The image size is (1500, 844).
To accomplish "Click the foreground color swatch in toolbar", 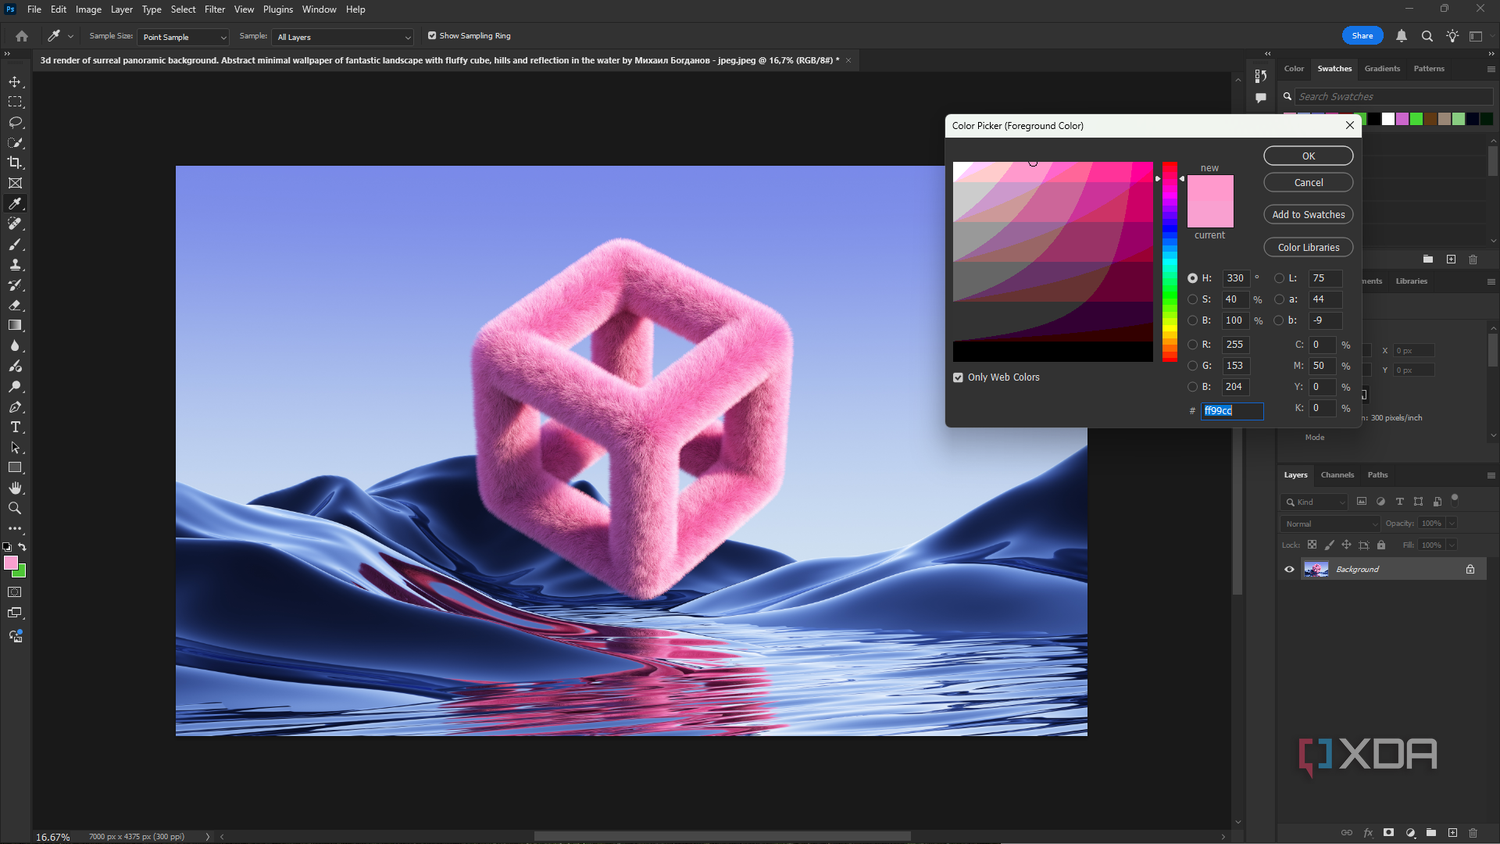I will [x=11, y=563].
